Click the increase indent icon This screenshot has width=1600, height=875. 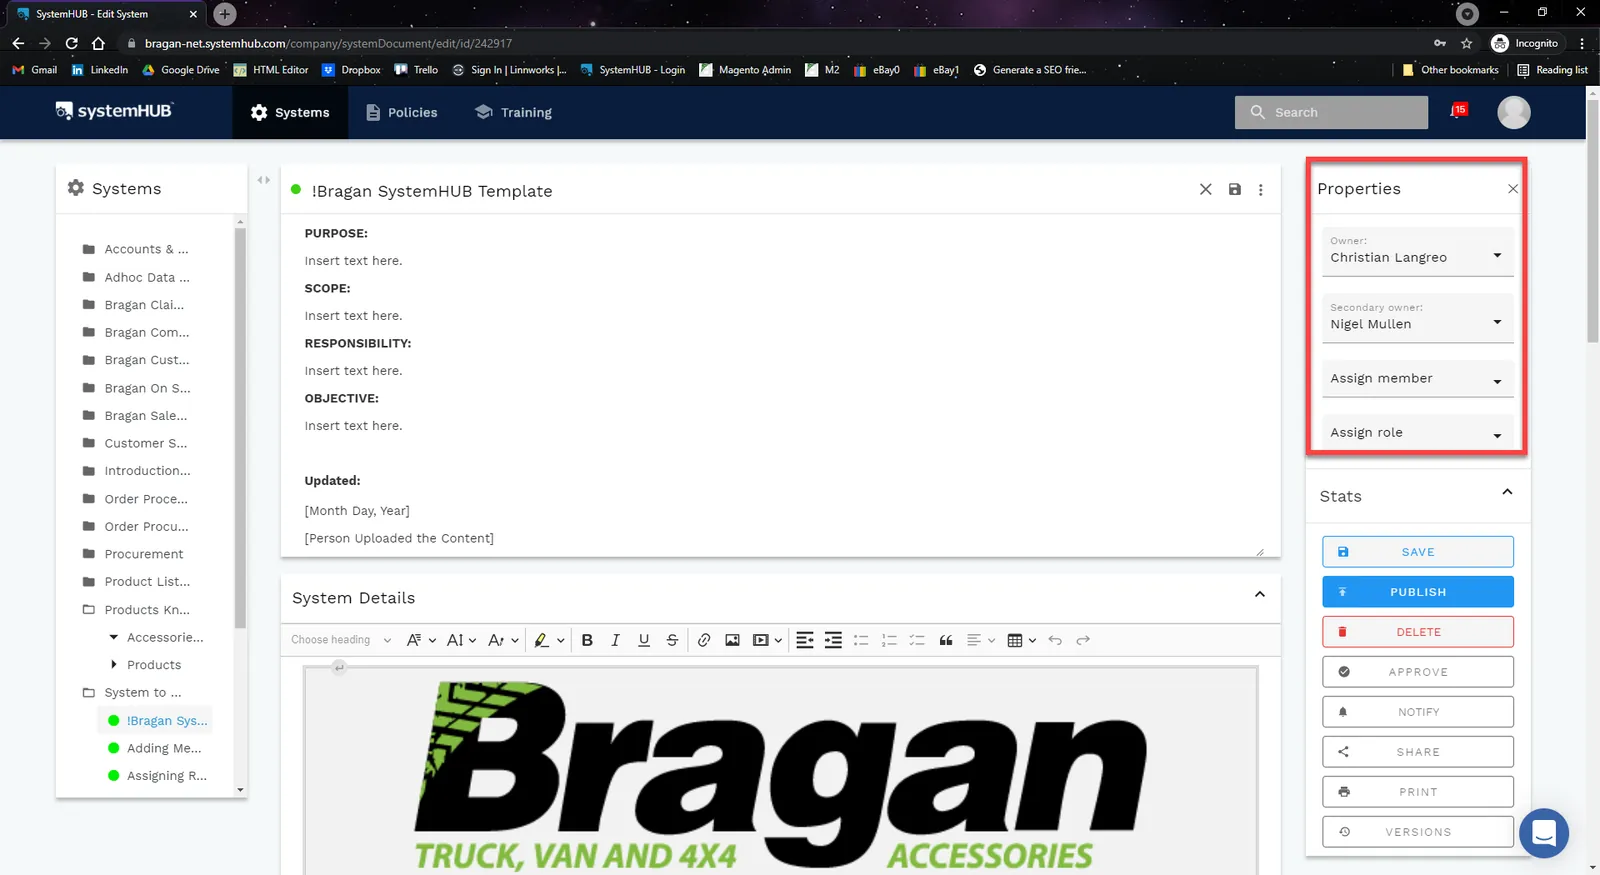click(833, 640)
